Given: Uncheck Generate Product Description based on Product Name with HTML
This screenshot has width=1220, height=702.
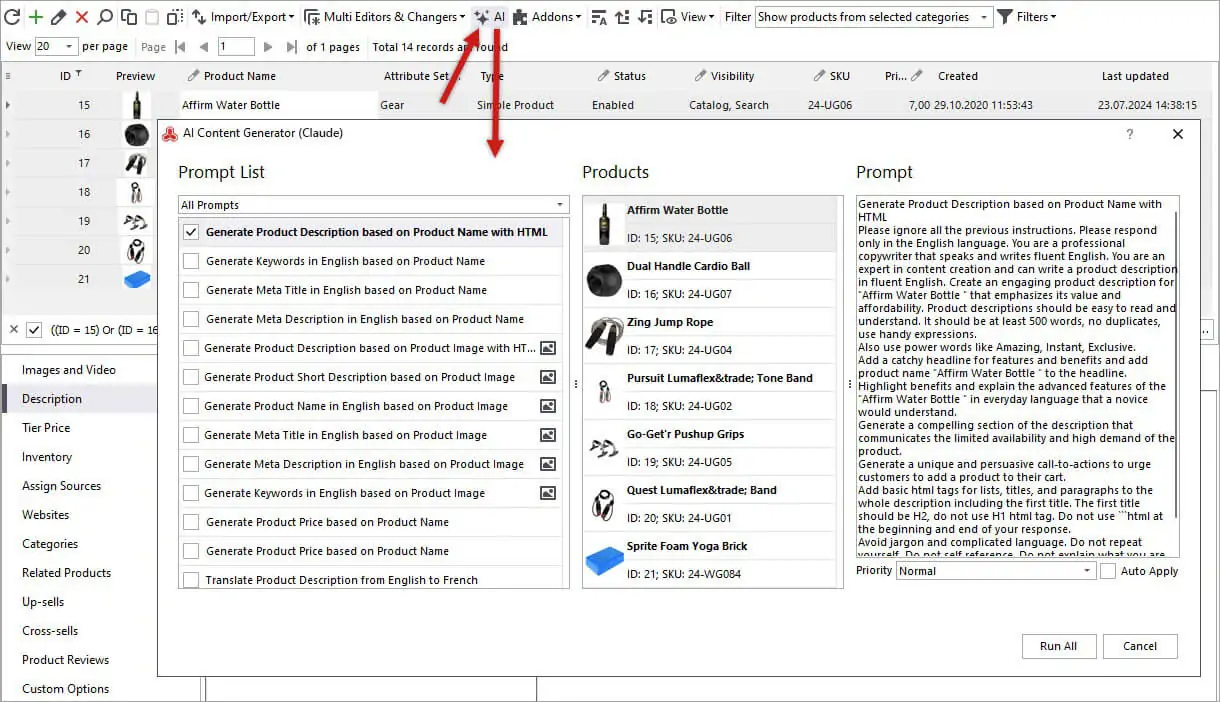Looking at the screenshot, I should pos(191,232).
